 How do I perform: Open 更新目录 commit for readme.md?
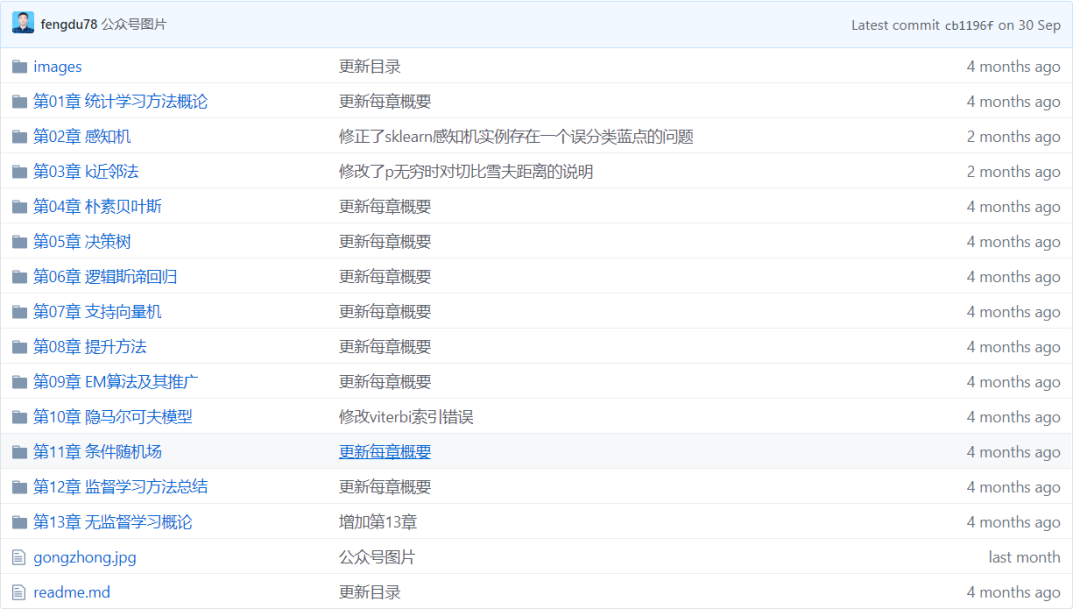click(370, 593)
